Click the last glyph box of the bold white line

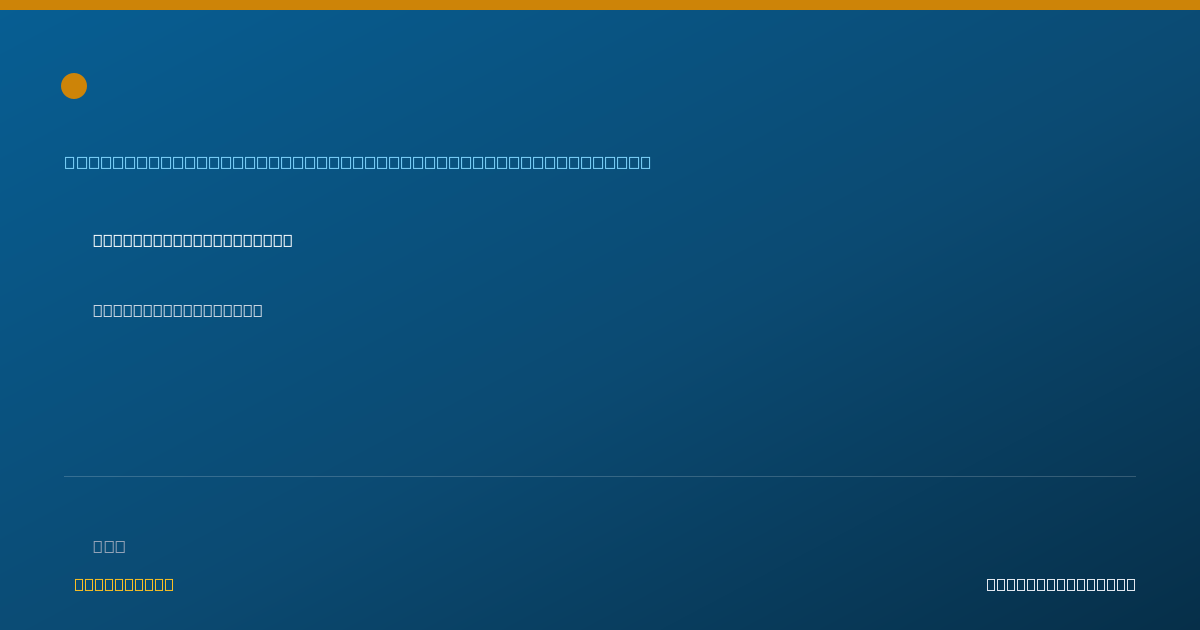tap(288, 240)
